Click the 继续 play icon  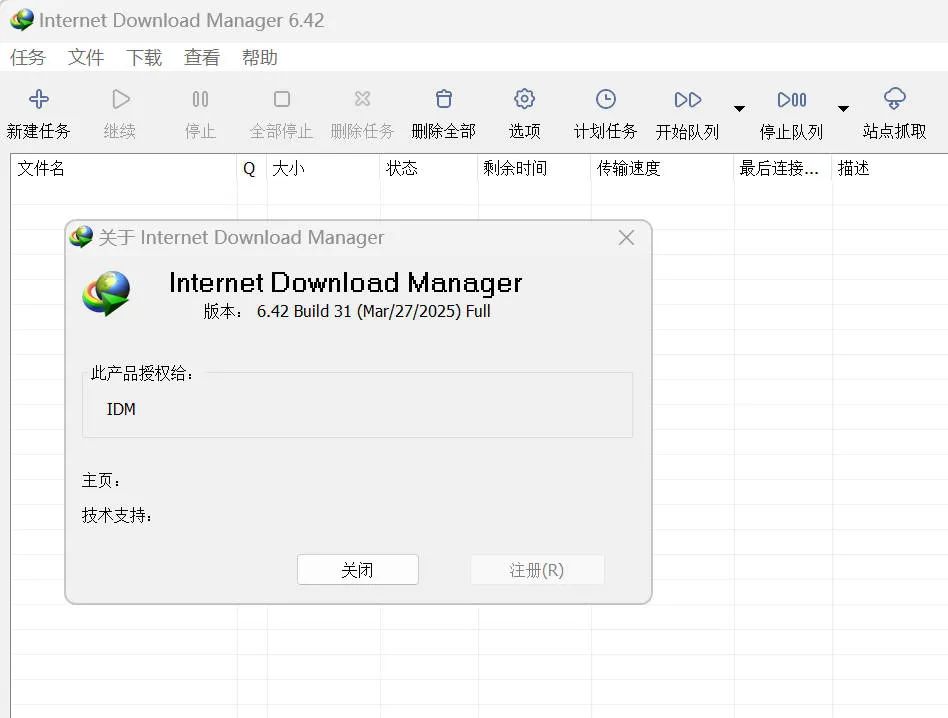pos(120,99)
